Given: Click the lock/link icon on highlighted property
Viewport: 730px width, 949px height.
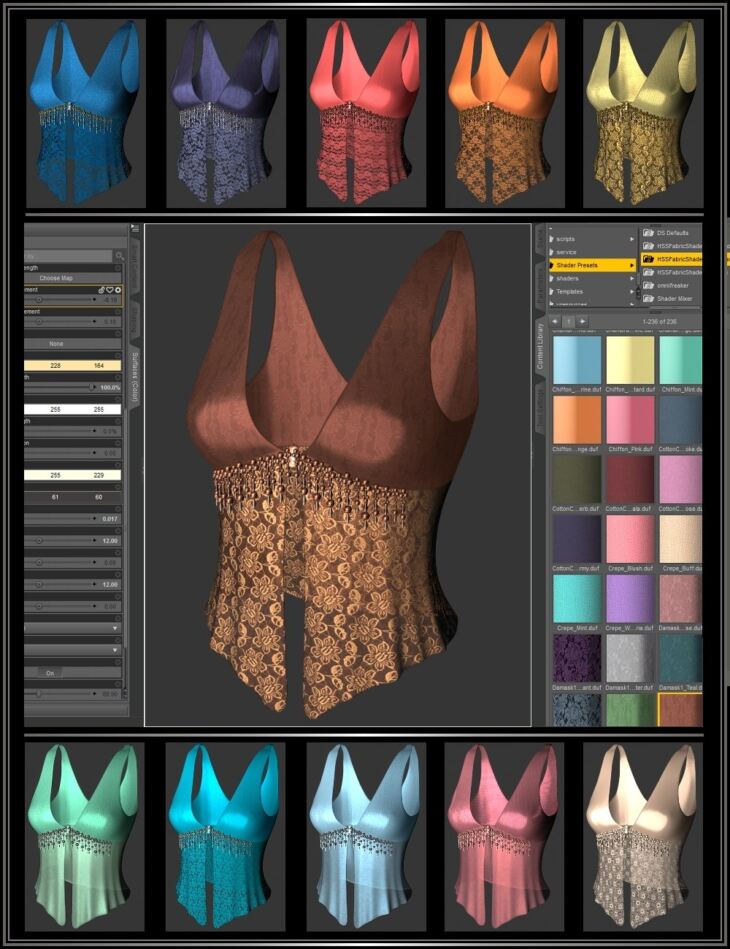Looking at the screenshot, I should pyautogui.click(x=100, y=289).
